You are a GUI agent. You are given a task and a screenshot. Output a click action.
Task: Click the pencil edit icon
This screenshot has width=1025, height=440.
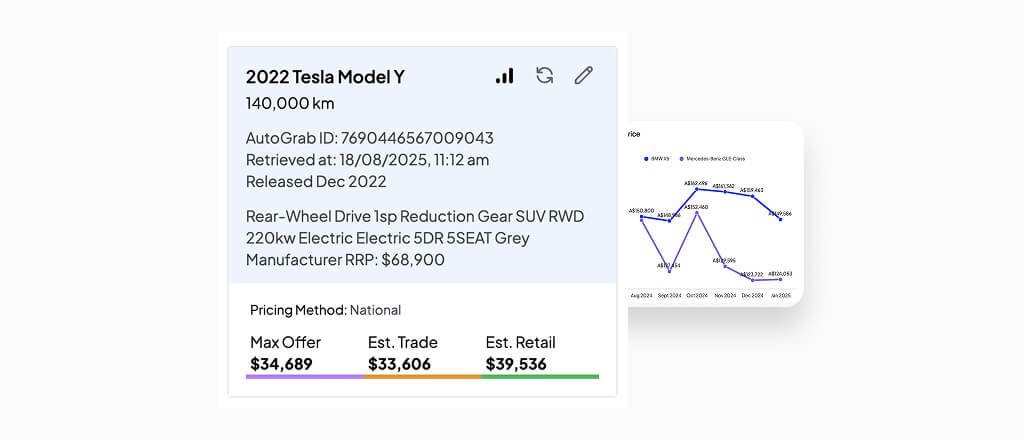583,75
